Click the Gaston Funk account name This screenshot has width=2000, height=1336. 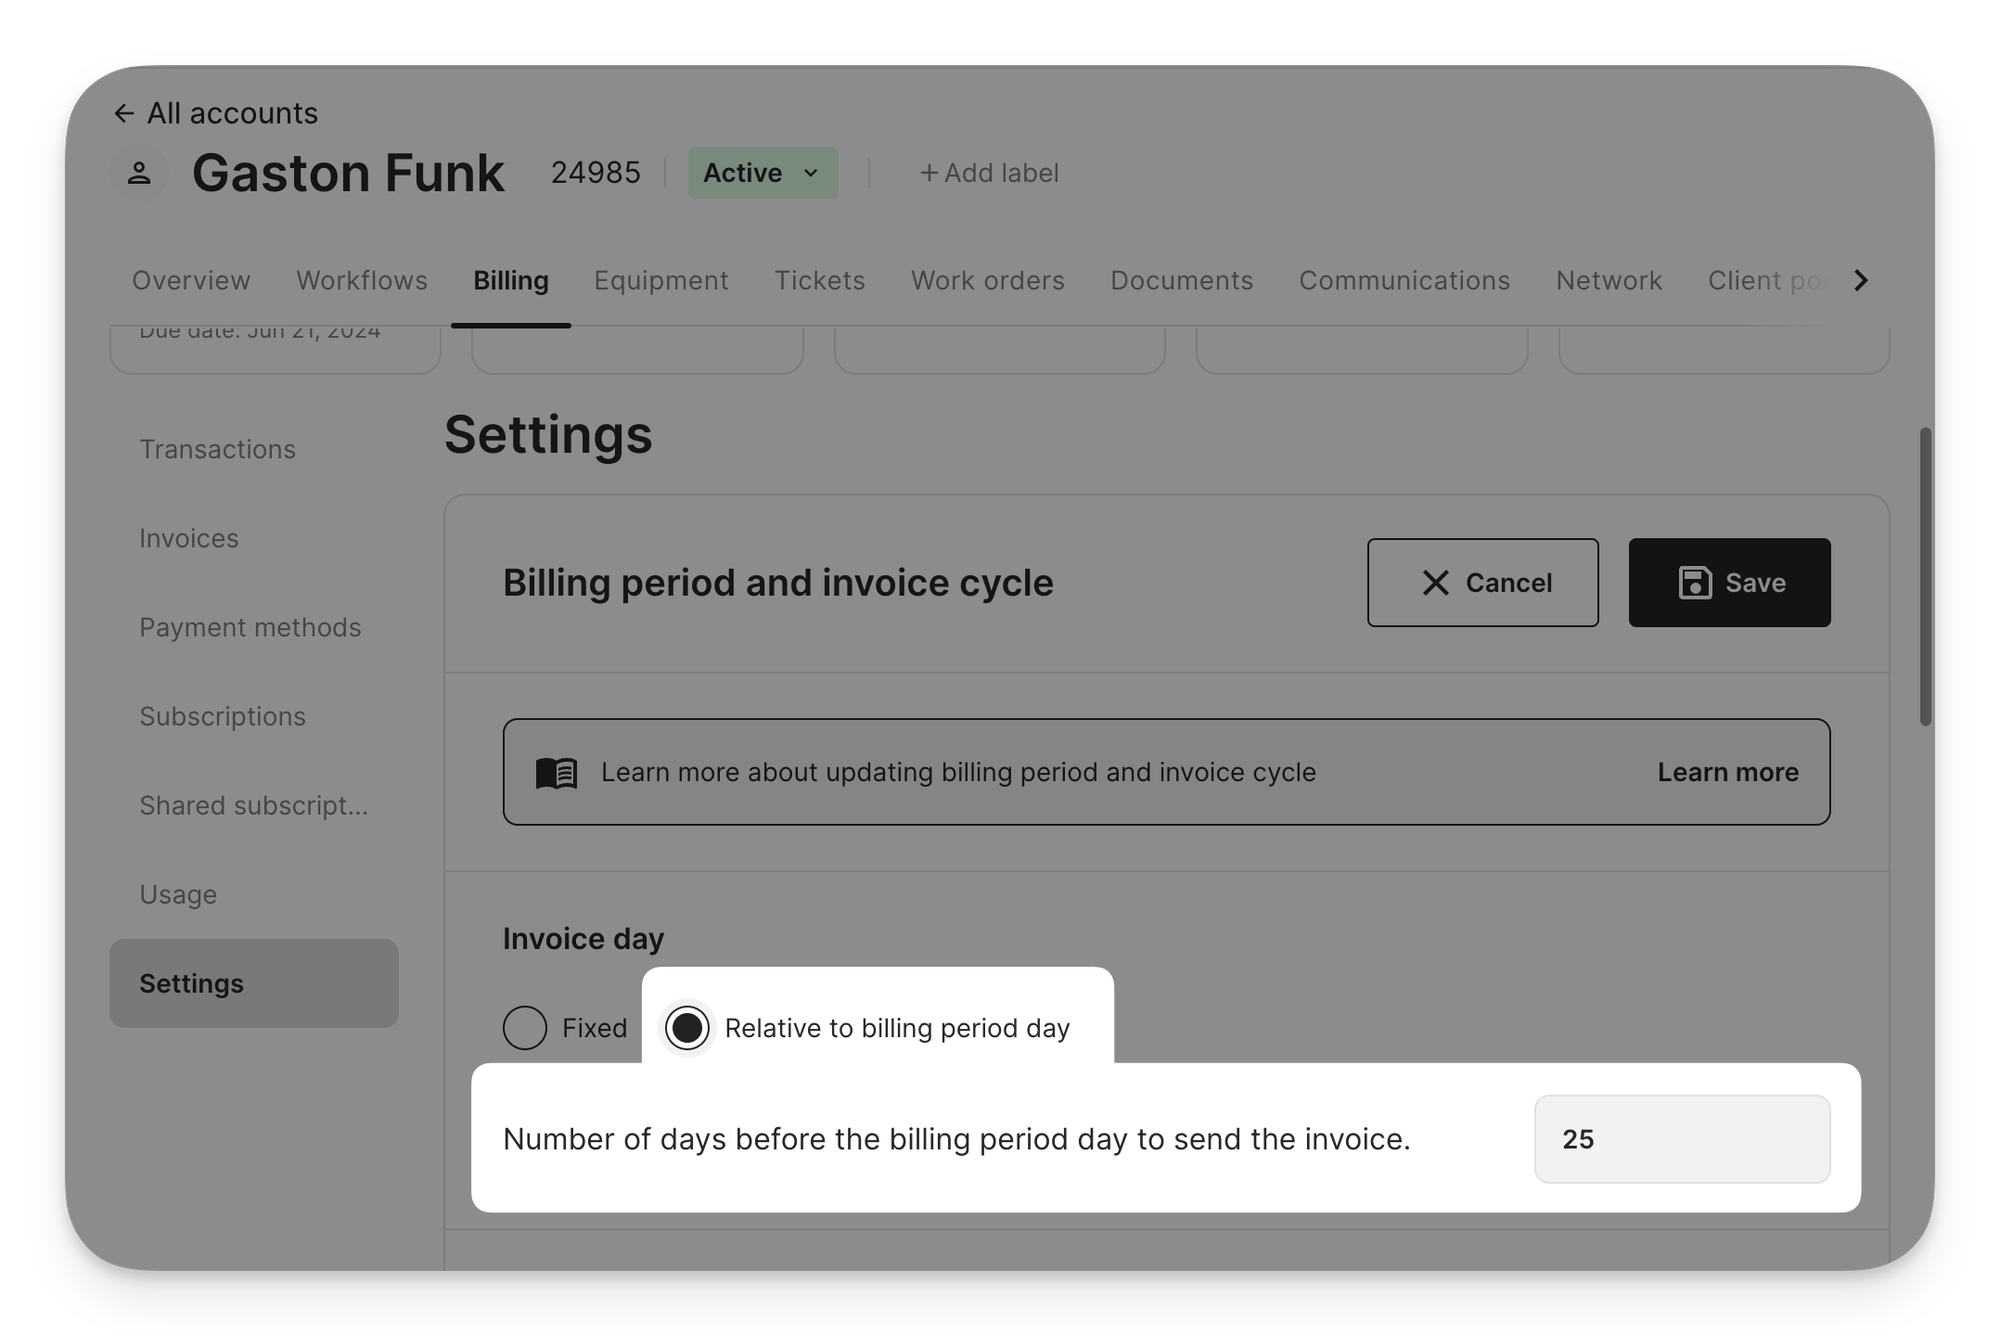[x=348, y=173]
